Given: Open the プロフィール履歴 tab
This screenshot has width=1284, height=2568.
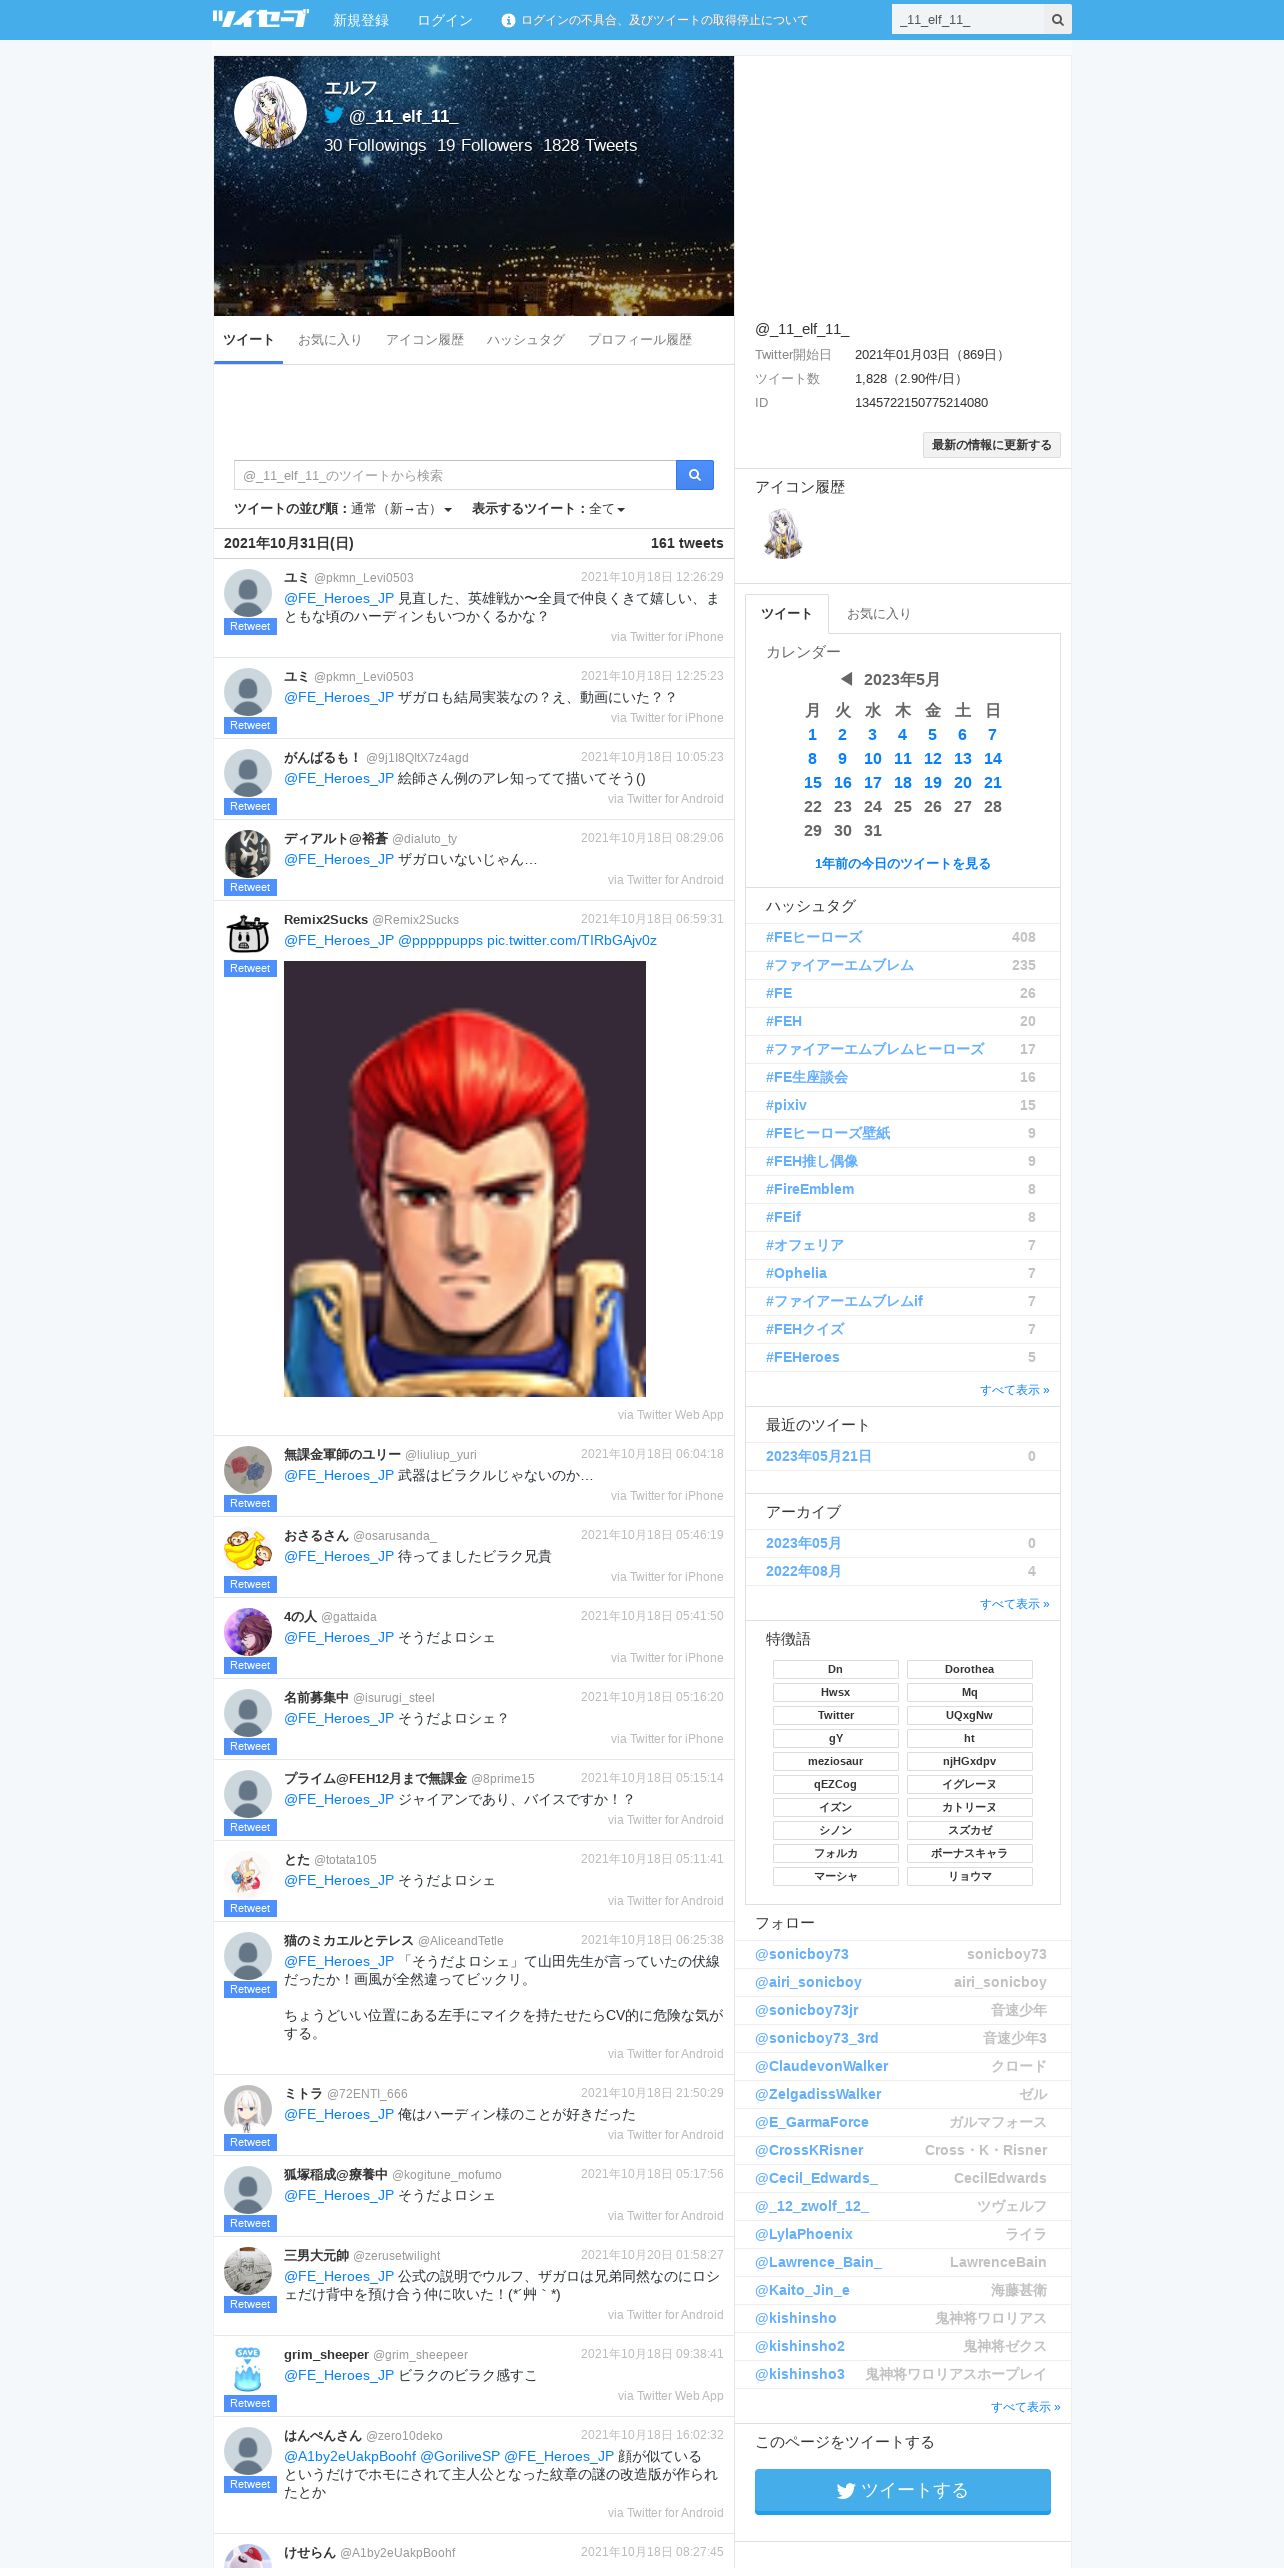Looking at the screenshot, I should 640,340.
